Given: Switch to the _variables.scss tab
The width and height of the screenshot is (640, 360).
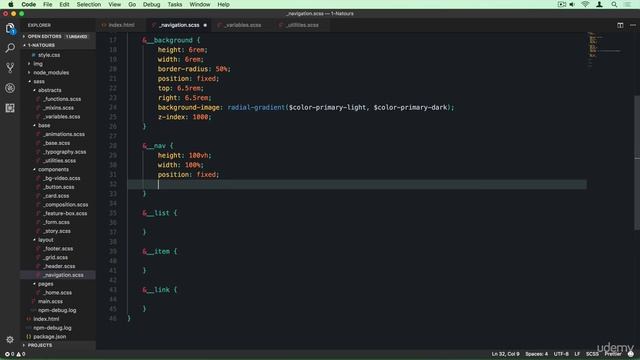Looking at the screenshot, I should tap(242, 25).
